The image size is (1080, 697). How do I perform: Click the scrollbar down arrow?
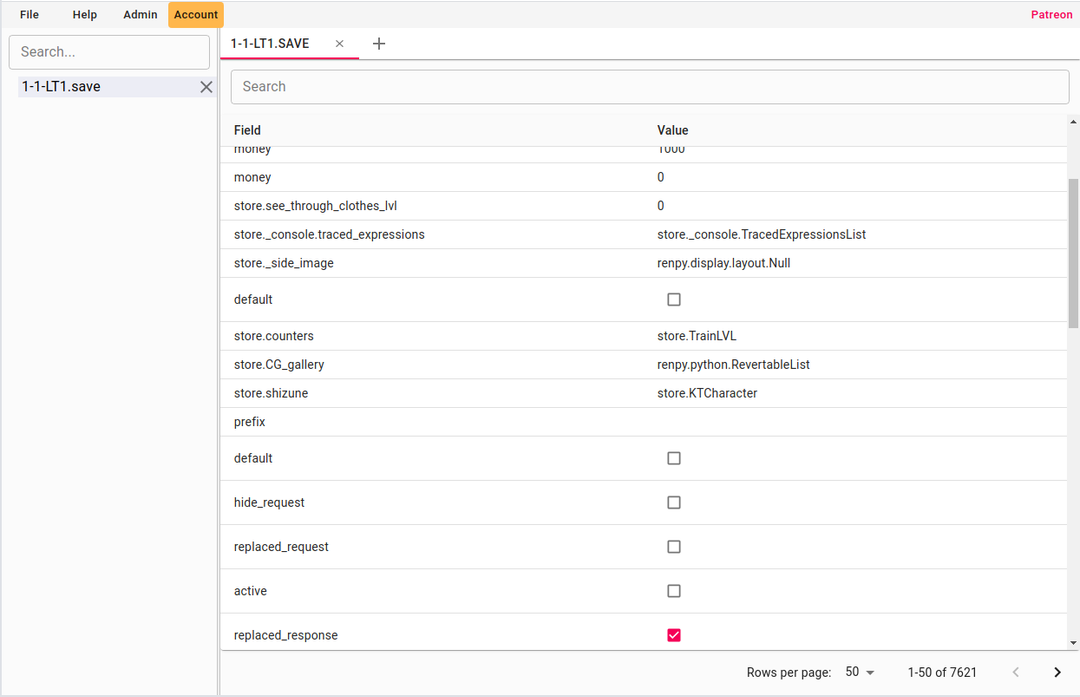tap(1074, 643)
